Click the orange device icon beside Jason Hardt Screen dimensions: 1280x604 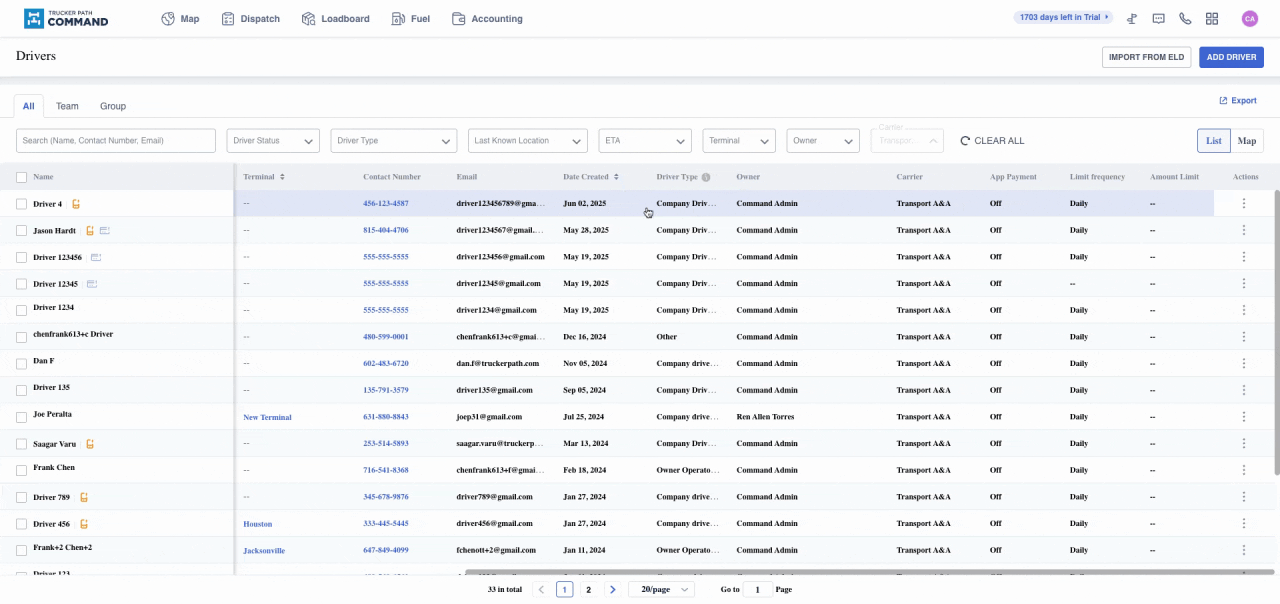[90, 230]
